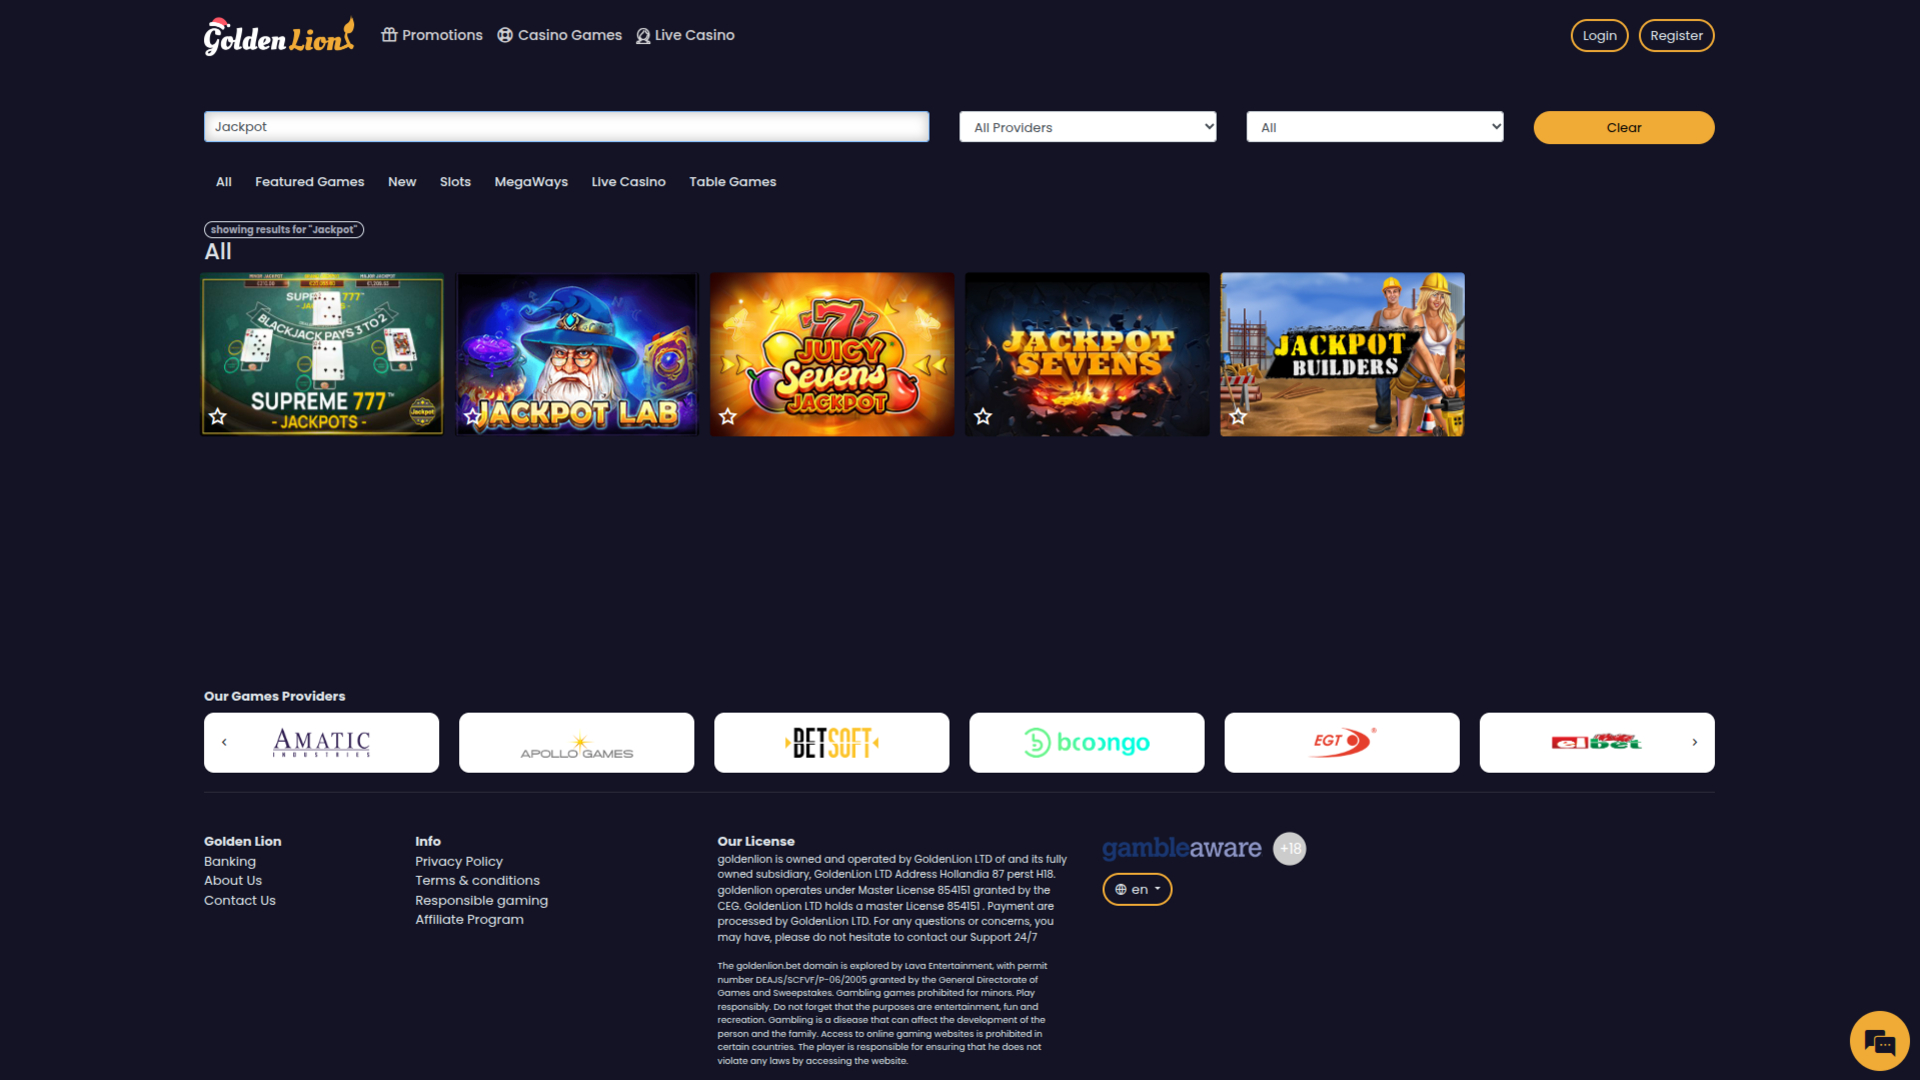Click the GambleAware +18 badge
Image resolution: width=1920 pixels, height=1080 pixels.
[x=1290, y=848]
